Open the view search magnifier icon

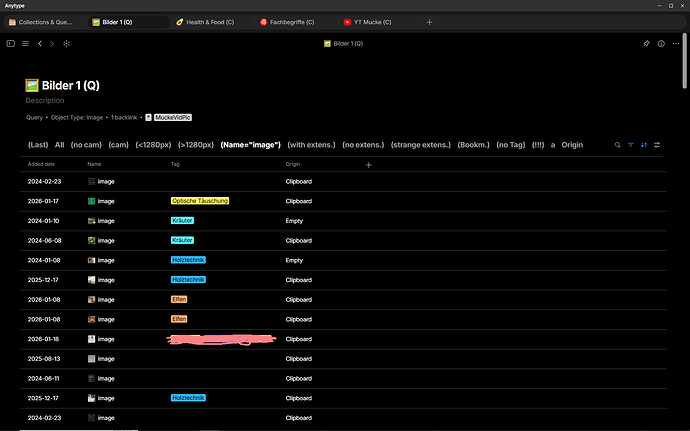click(x=617, y=145)
